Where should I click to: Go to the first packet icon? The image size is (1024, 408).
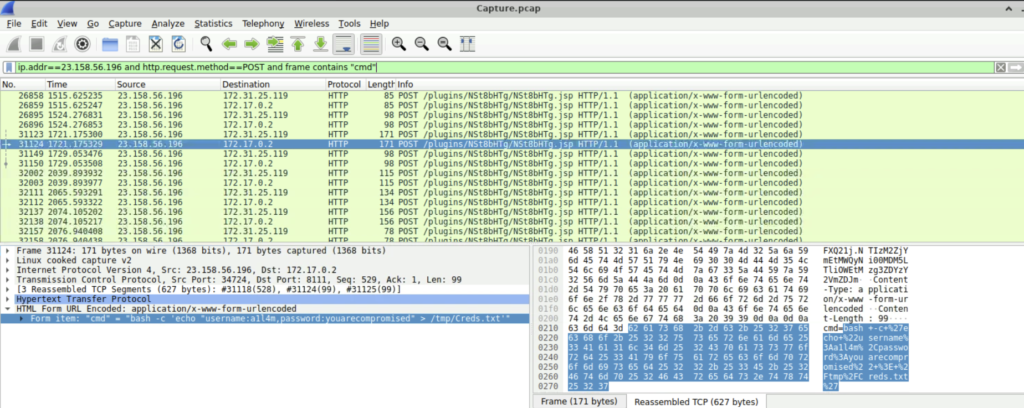pos(298,44)
